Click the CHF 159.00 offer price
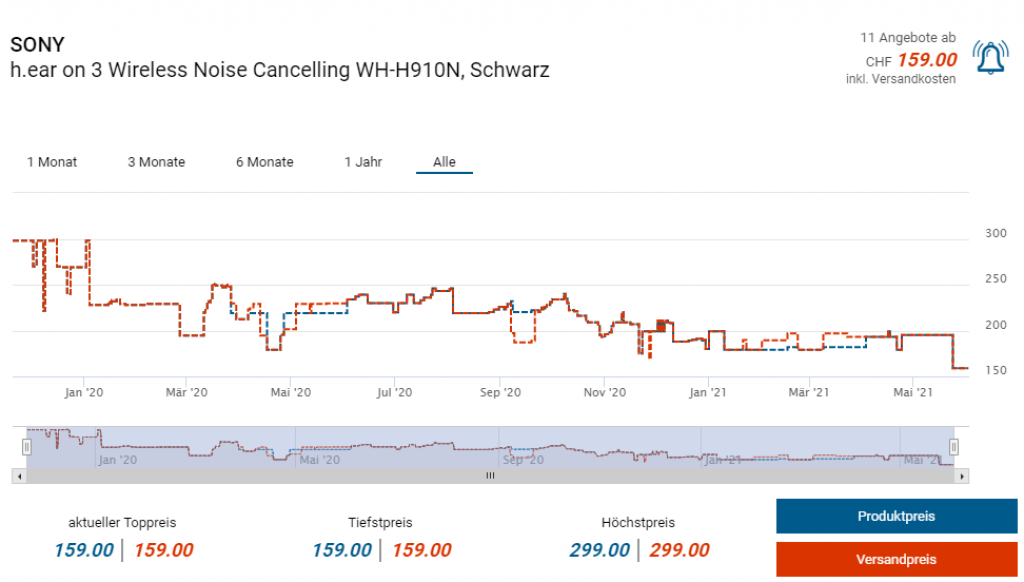This screenshot has height=582, width=1024. (x=926, y=60)
